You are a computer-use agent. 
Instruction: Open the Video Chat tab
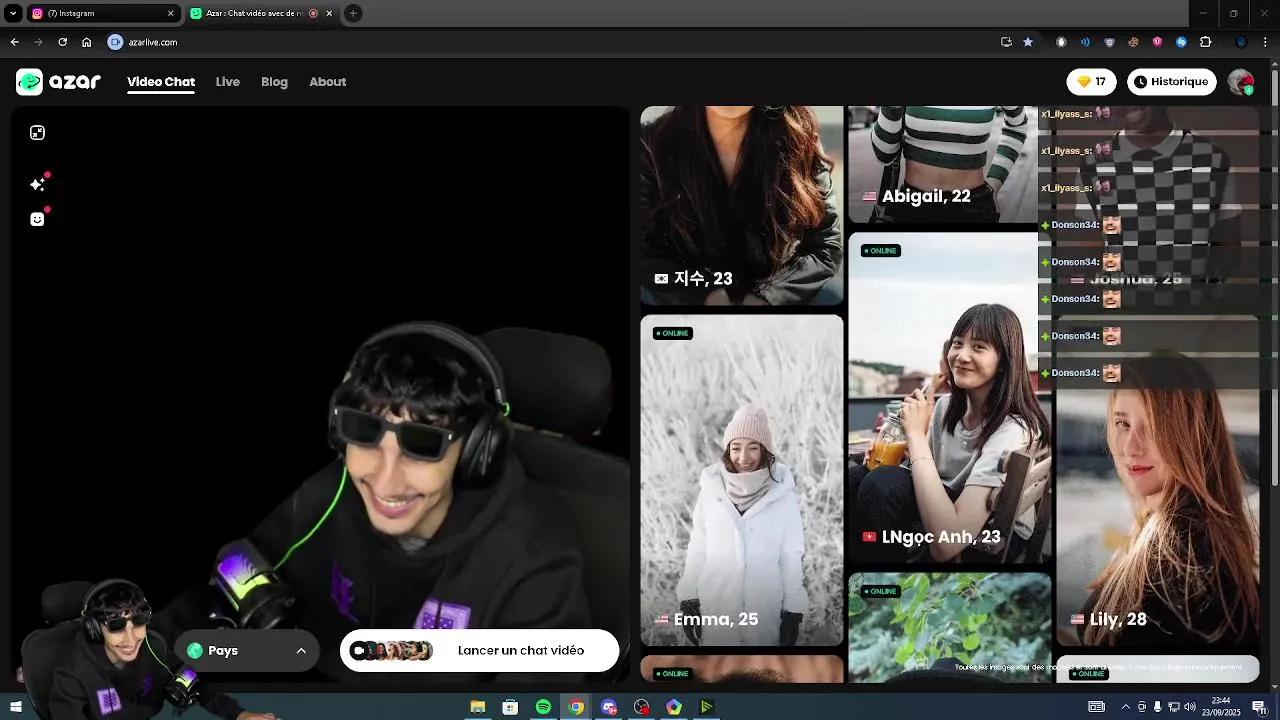161,82
